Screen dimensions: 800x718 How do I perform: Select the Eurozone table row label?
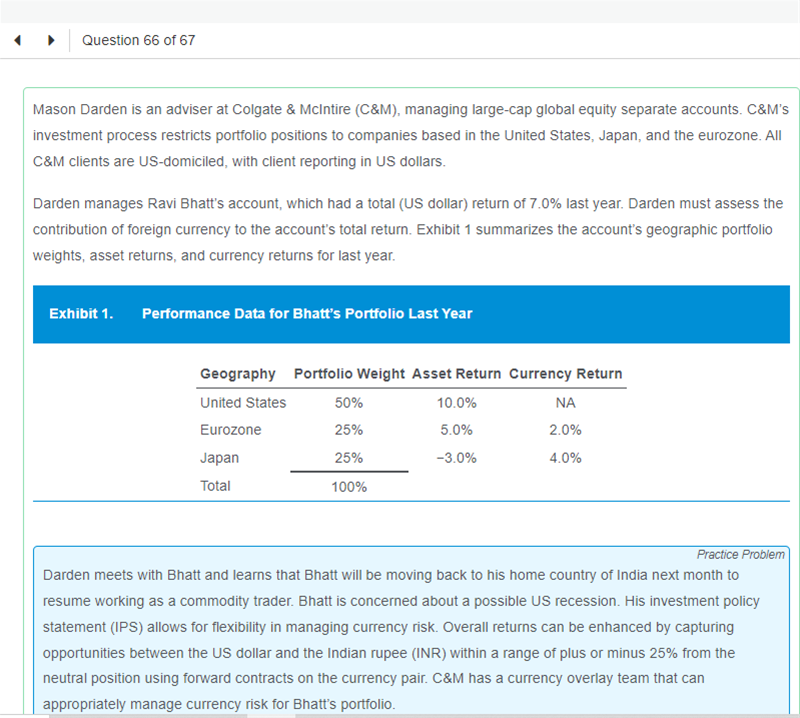point(231,430)
